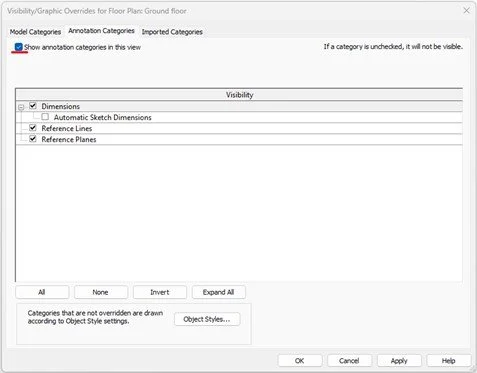Uncheck the Reference Planes checkbox
This screenshot has height=373, width=477.
pyautogui.click(x=33, y=139)
